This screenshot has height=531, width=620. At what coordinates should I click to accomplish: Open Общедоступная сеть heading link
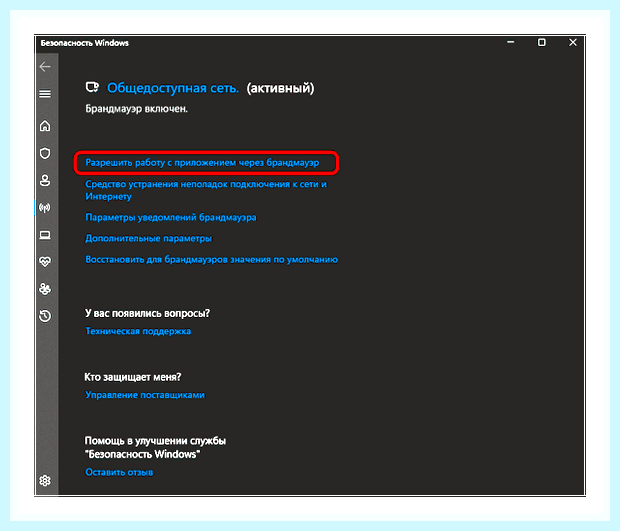(x=173, y=88)
